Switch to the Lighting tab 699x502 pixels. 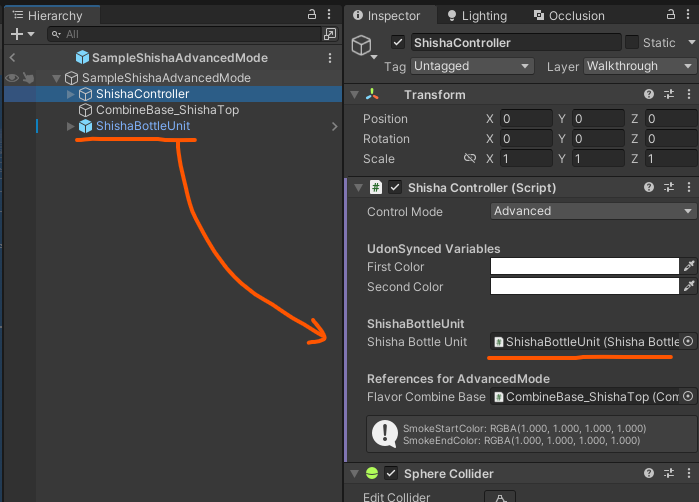(478, 16)
